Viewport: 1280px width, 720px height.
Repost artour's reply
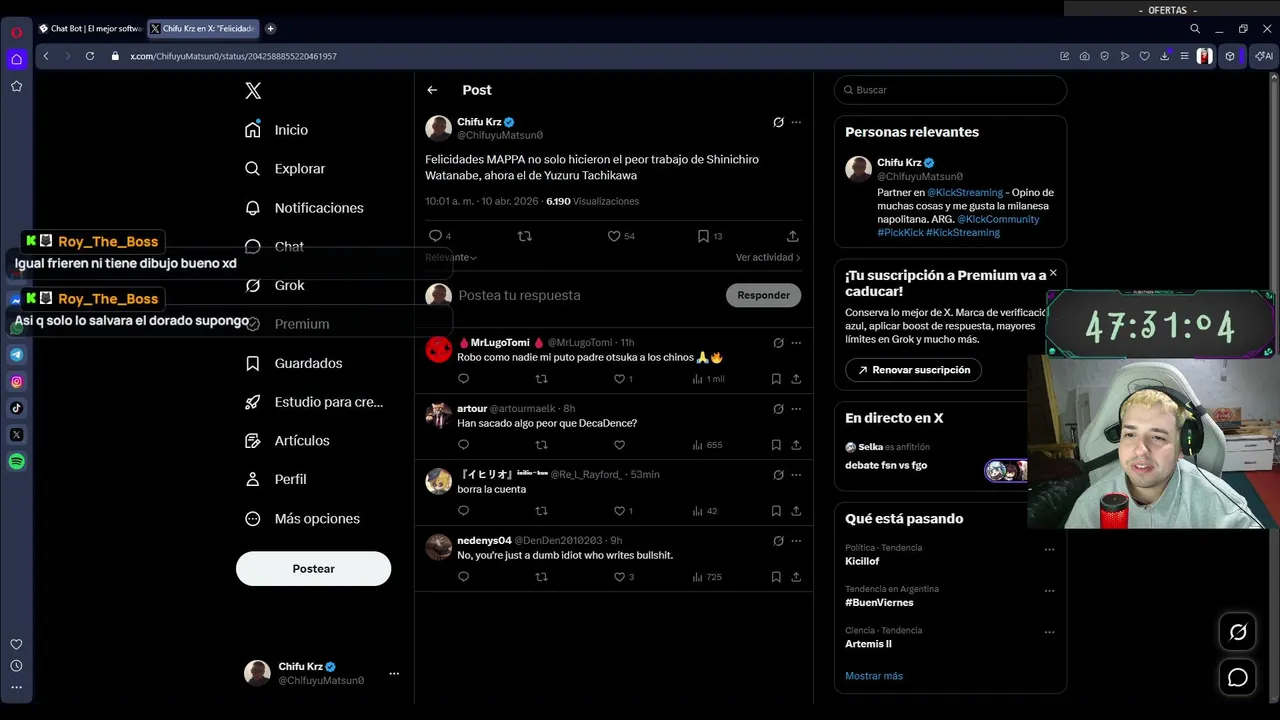541,445
